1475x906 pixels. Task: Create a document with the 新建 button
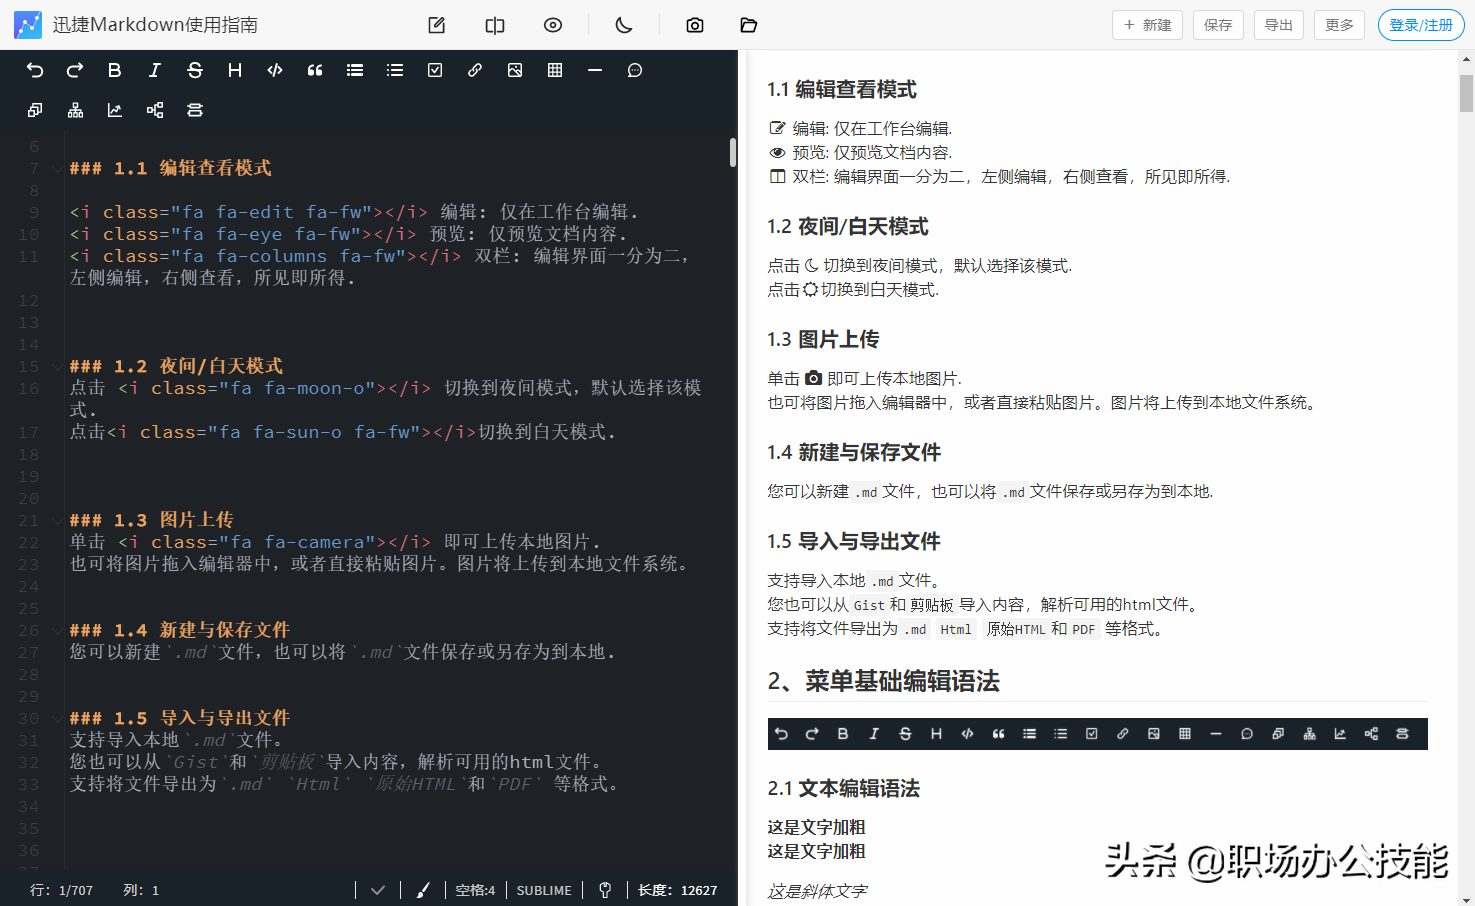1147,25
